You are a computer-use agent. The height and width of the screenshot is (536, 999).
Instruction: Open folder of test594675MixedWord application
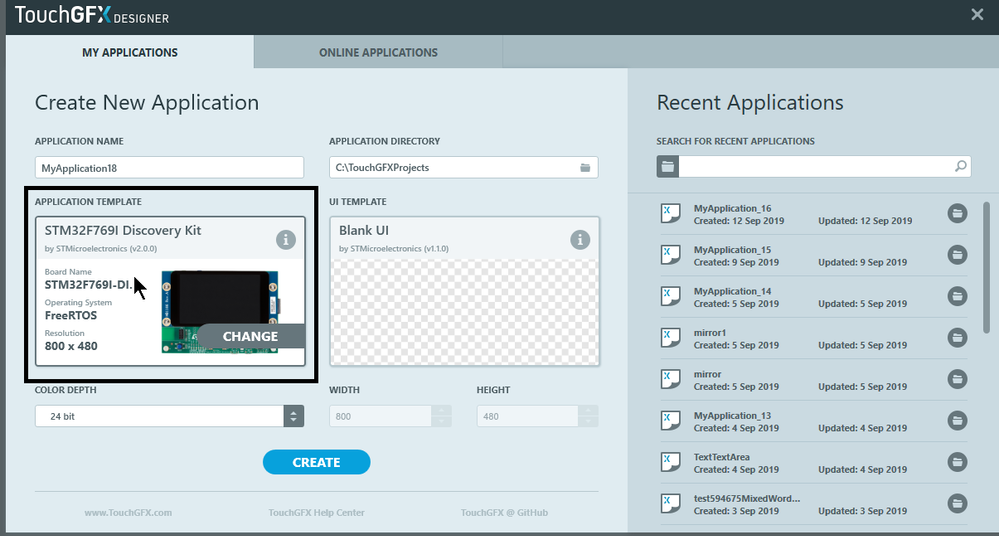click(x=957, y=503)
